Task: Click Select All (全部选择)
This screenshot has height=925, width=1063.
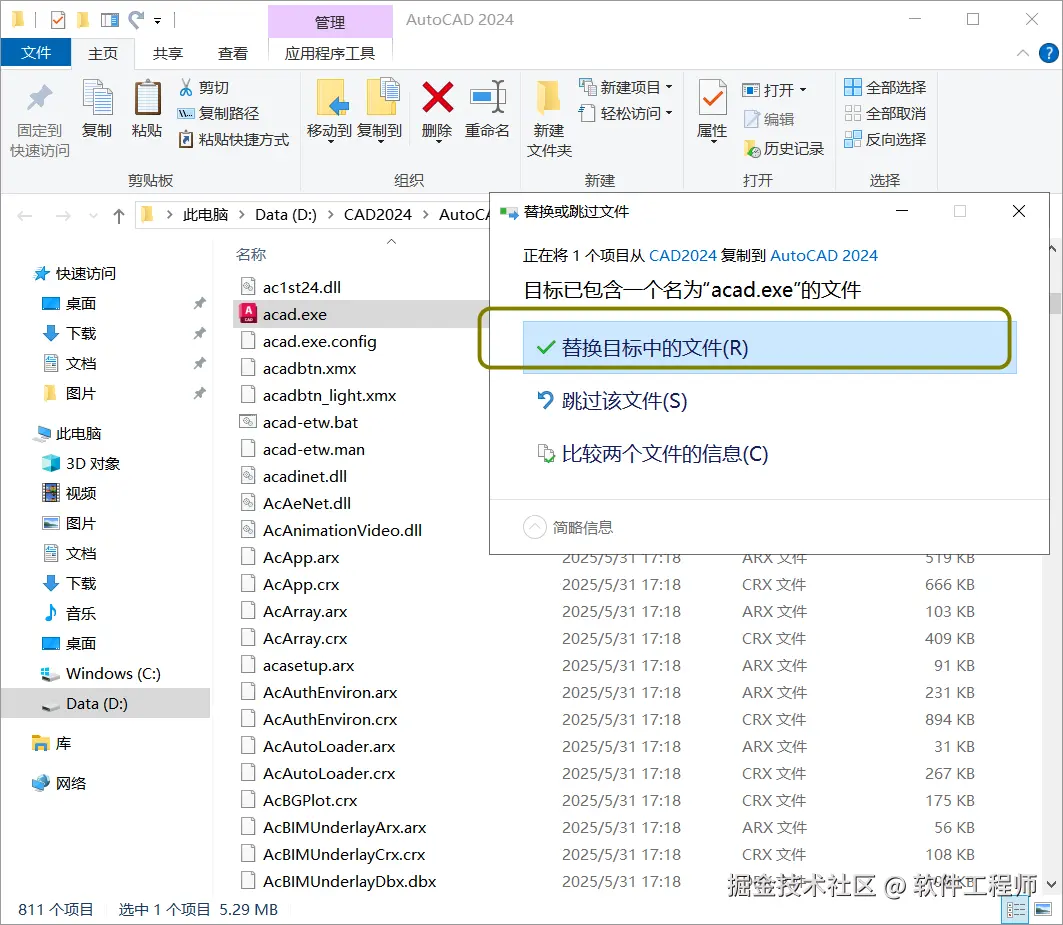Action: coord(885,87)
